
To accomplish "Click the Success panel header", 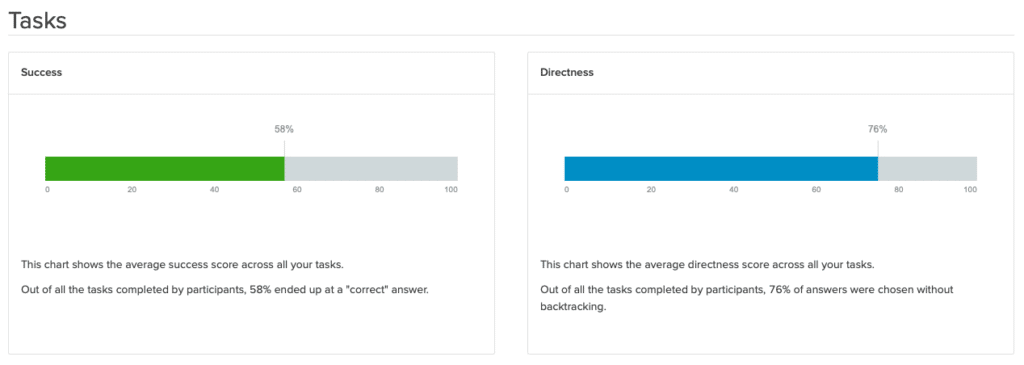I will [251, 73].
